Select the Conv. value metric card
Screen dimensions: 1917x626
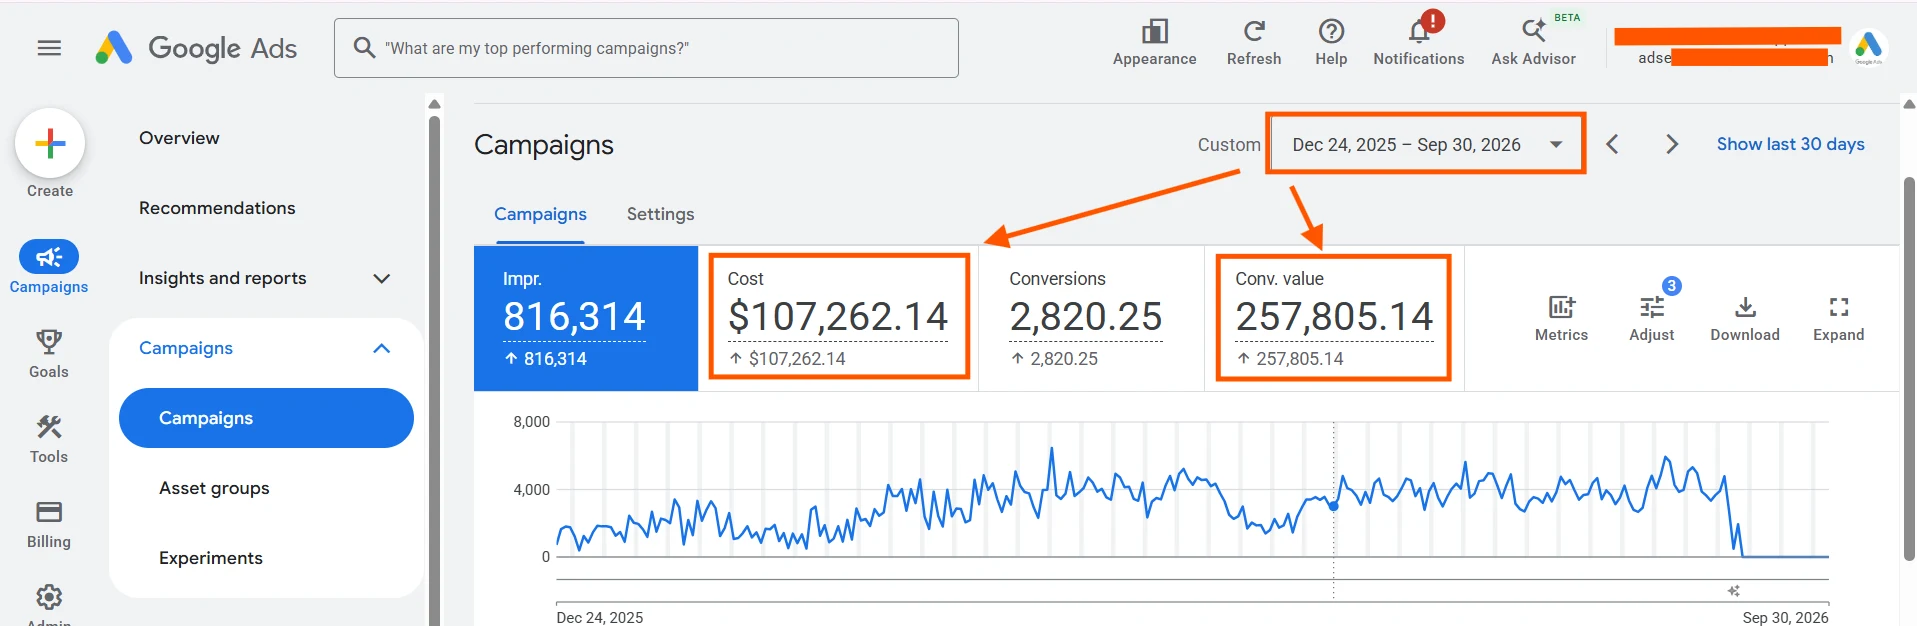coord(1333,318)
